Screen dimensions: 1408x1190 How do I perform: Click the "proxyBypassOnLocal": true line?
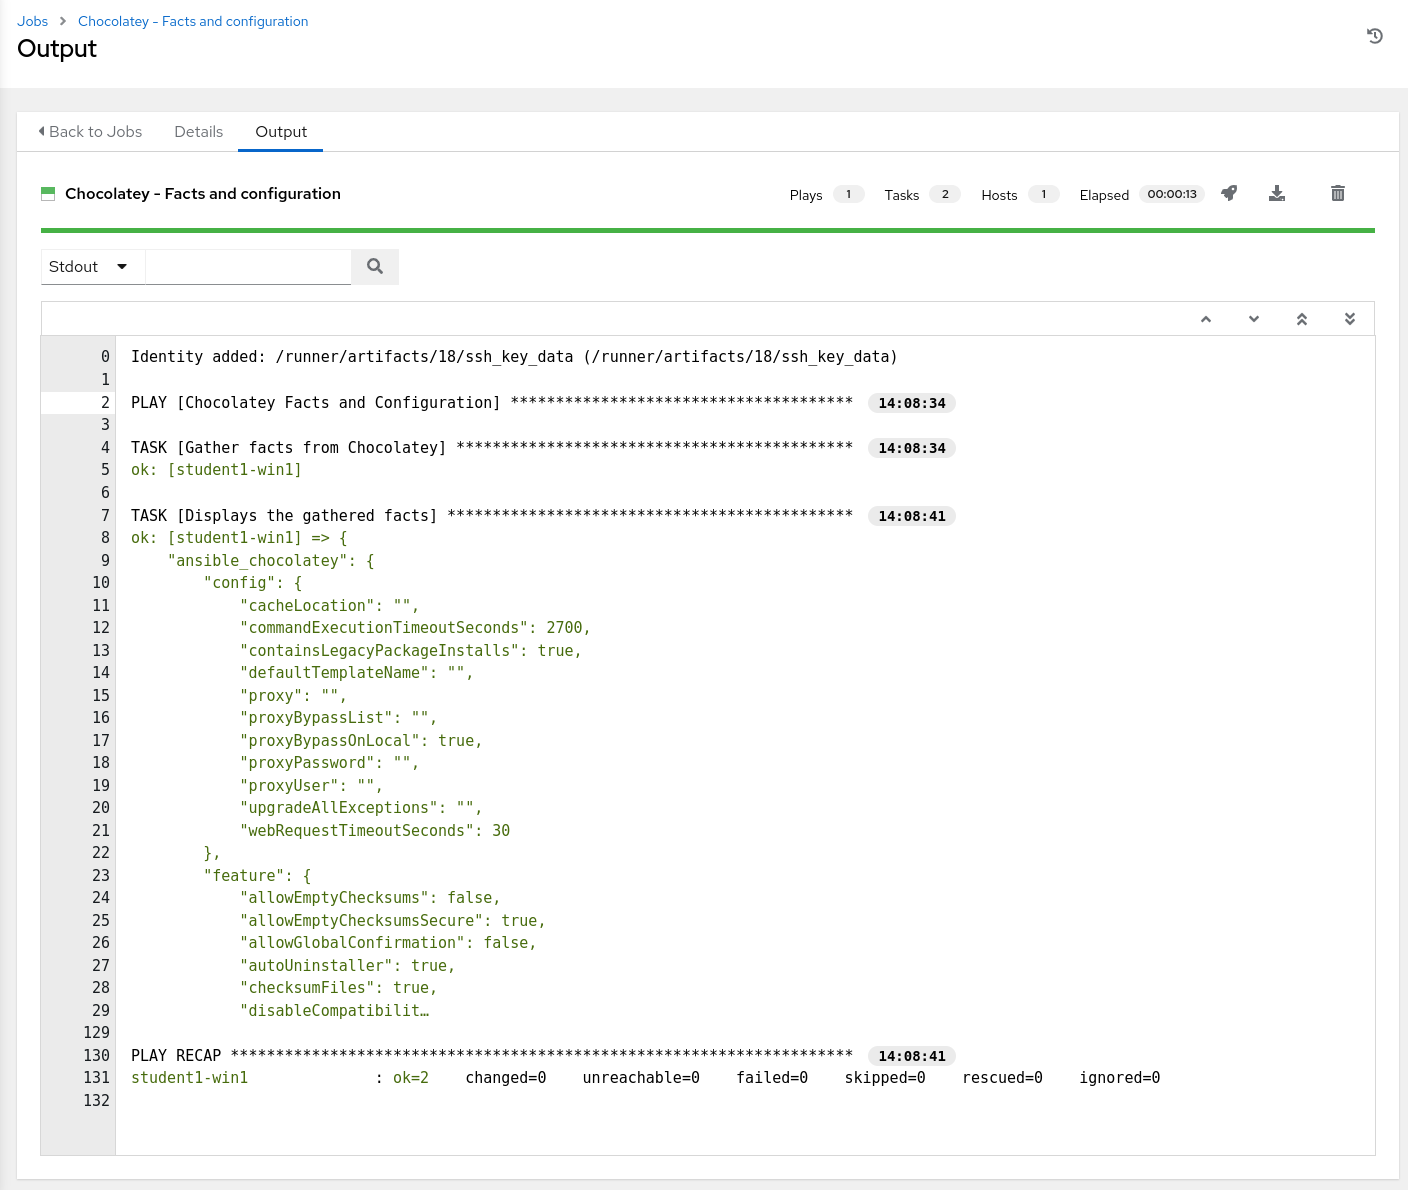pyautogui.click(x=361, y=740)
